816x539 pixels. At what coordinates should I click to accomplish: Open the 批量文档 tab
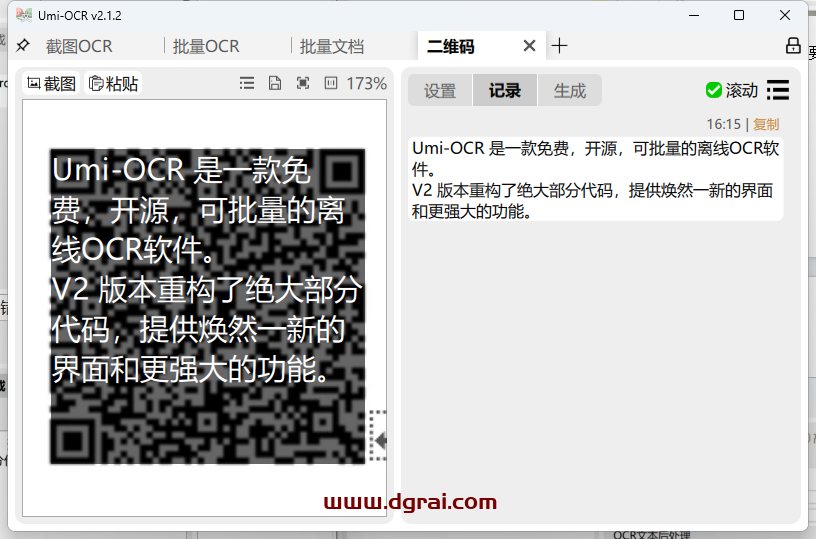click(332, 46)
